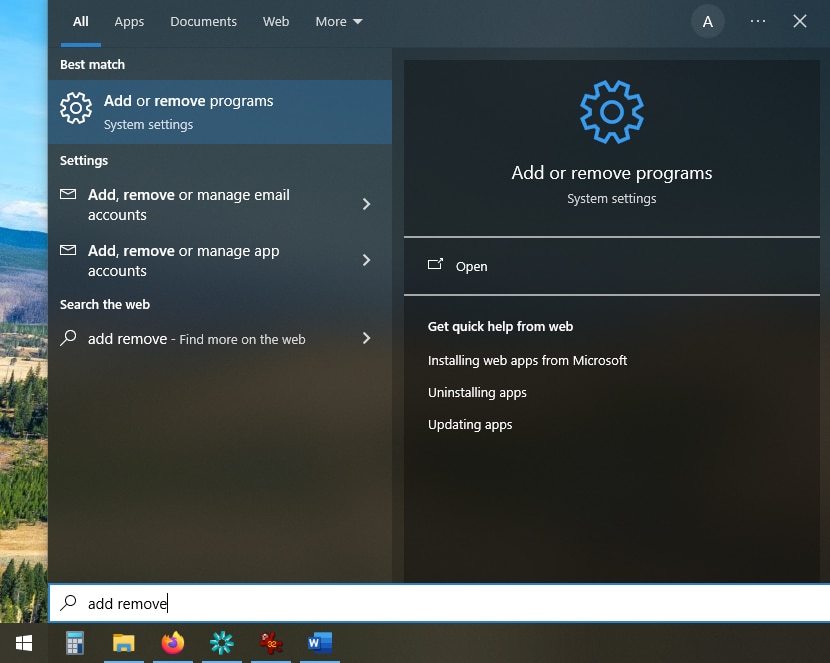
Task: Launch Firefox from the taskbar
Action: [x=172, y=643]
